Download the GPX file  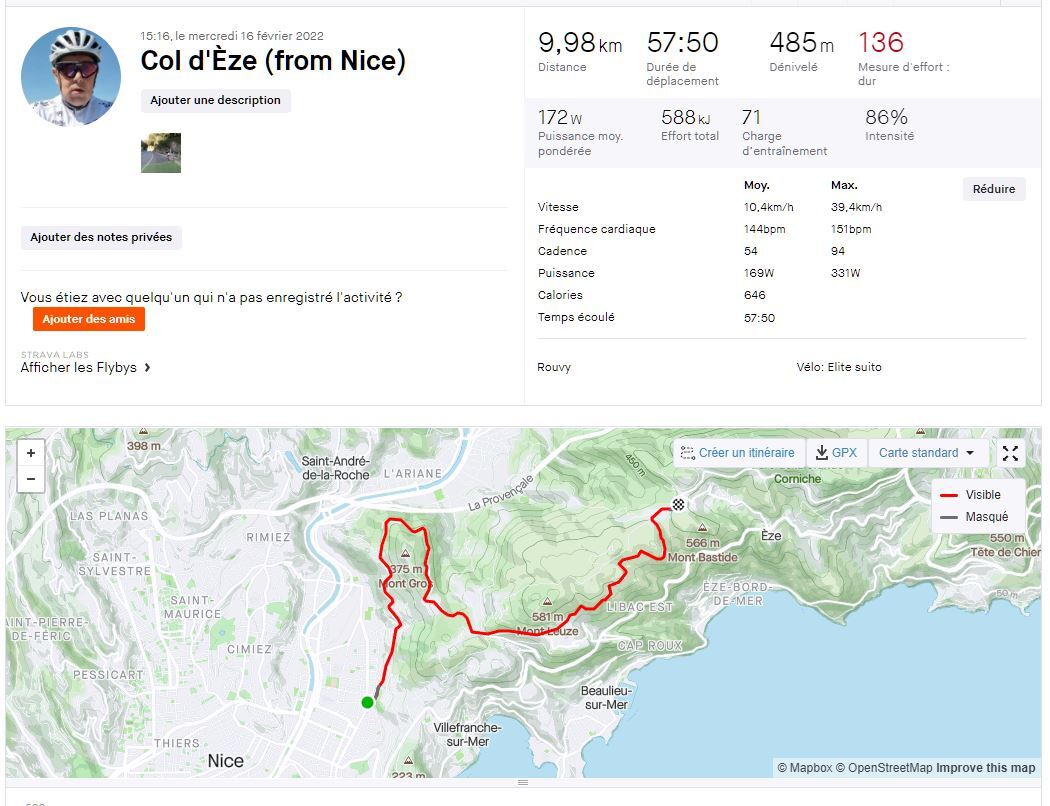click(836, 453)
